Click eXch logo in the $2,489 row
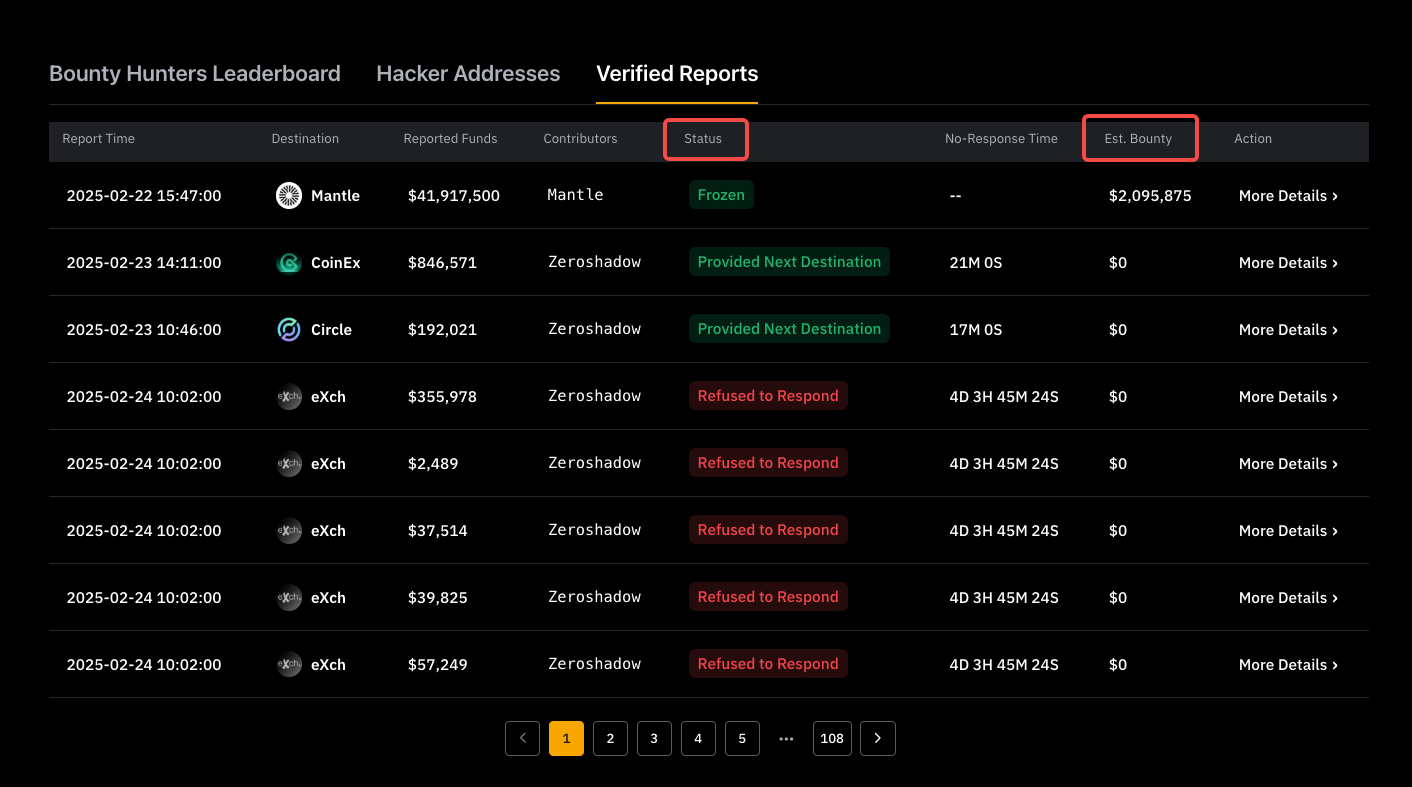 coord(289,464)
